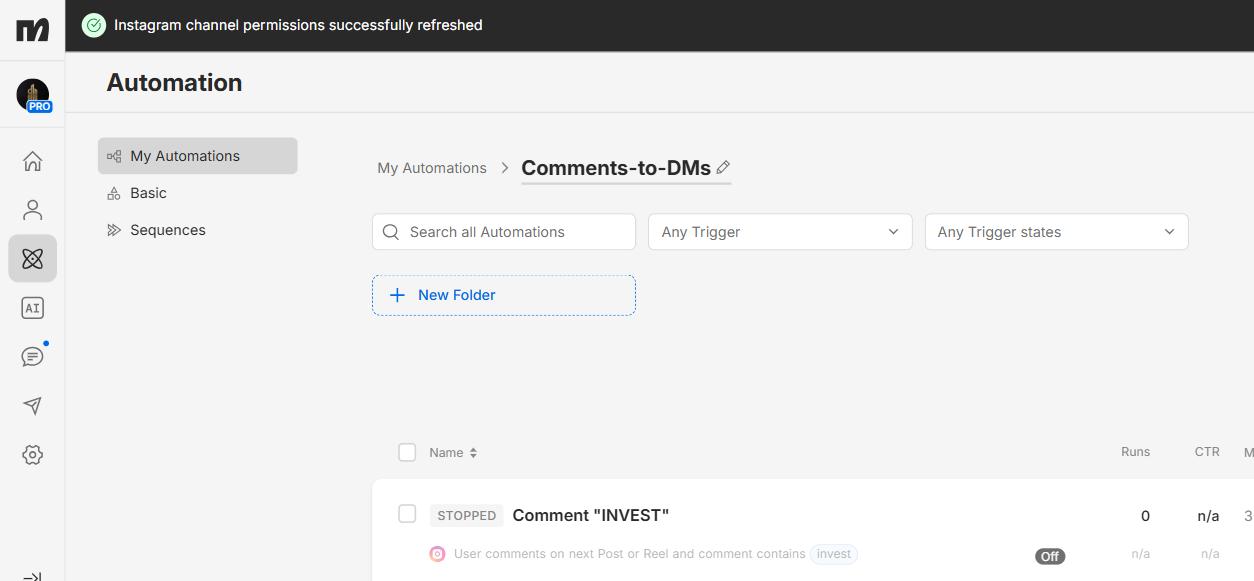The width and height of the screenshot is (1254, 581).
Task: Select Sequences in the Automation menu
Action: click(167, 230)
